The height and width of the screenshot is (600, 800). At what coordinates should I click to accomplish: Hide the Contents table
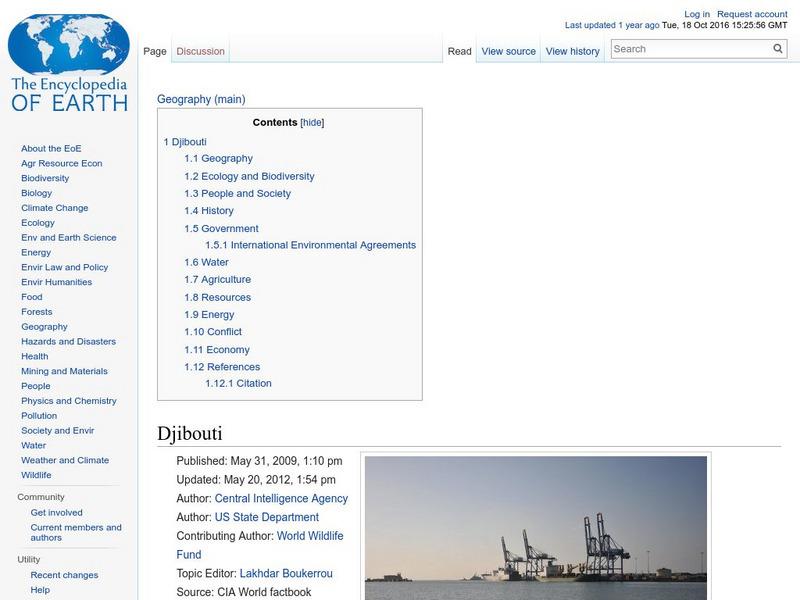pos(312,123)
